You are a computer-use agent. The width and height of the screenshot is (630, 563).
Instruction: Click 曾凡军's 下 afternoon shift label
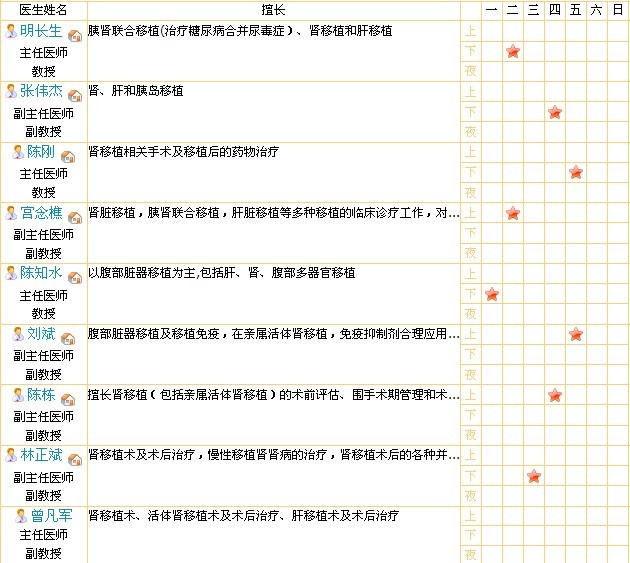tap(470, 535)
